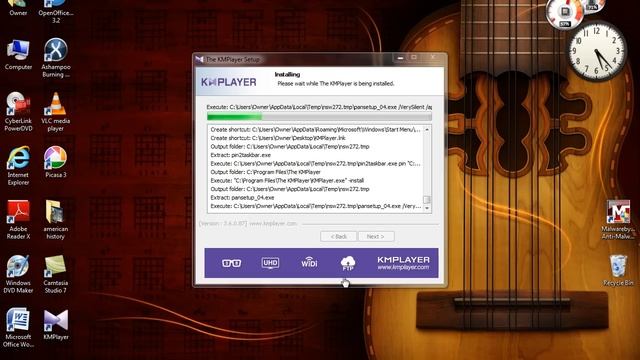Click the log list scroll down arrow
Viewport: 640px width, 360px height.
coord(427,208)
